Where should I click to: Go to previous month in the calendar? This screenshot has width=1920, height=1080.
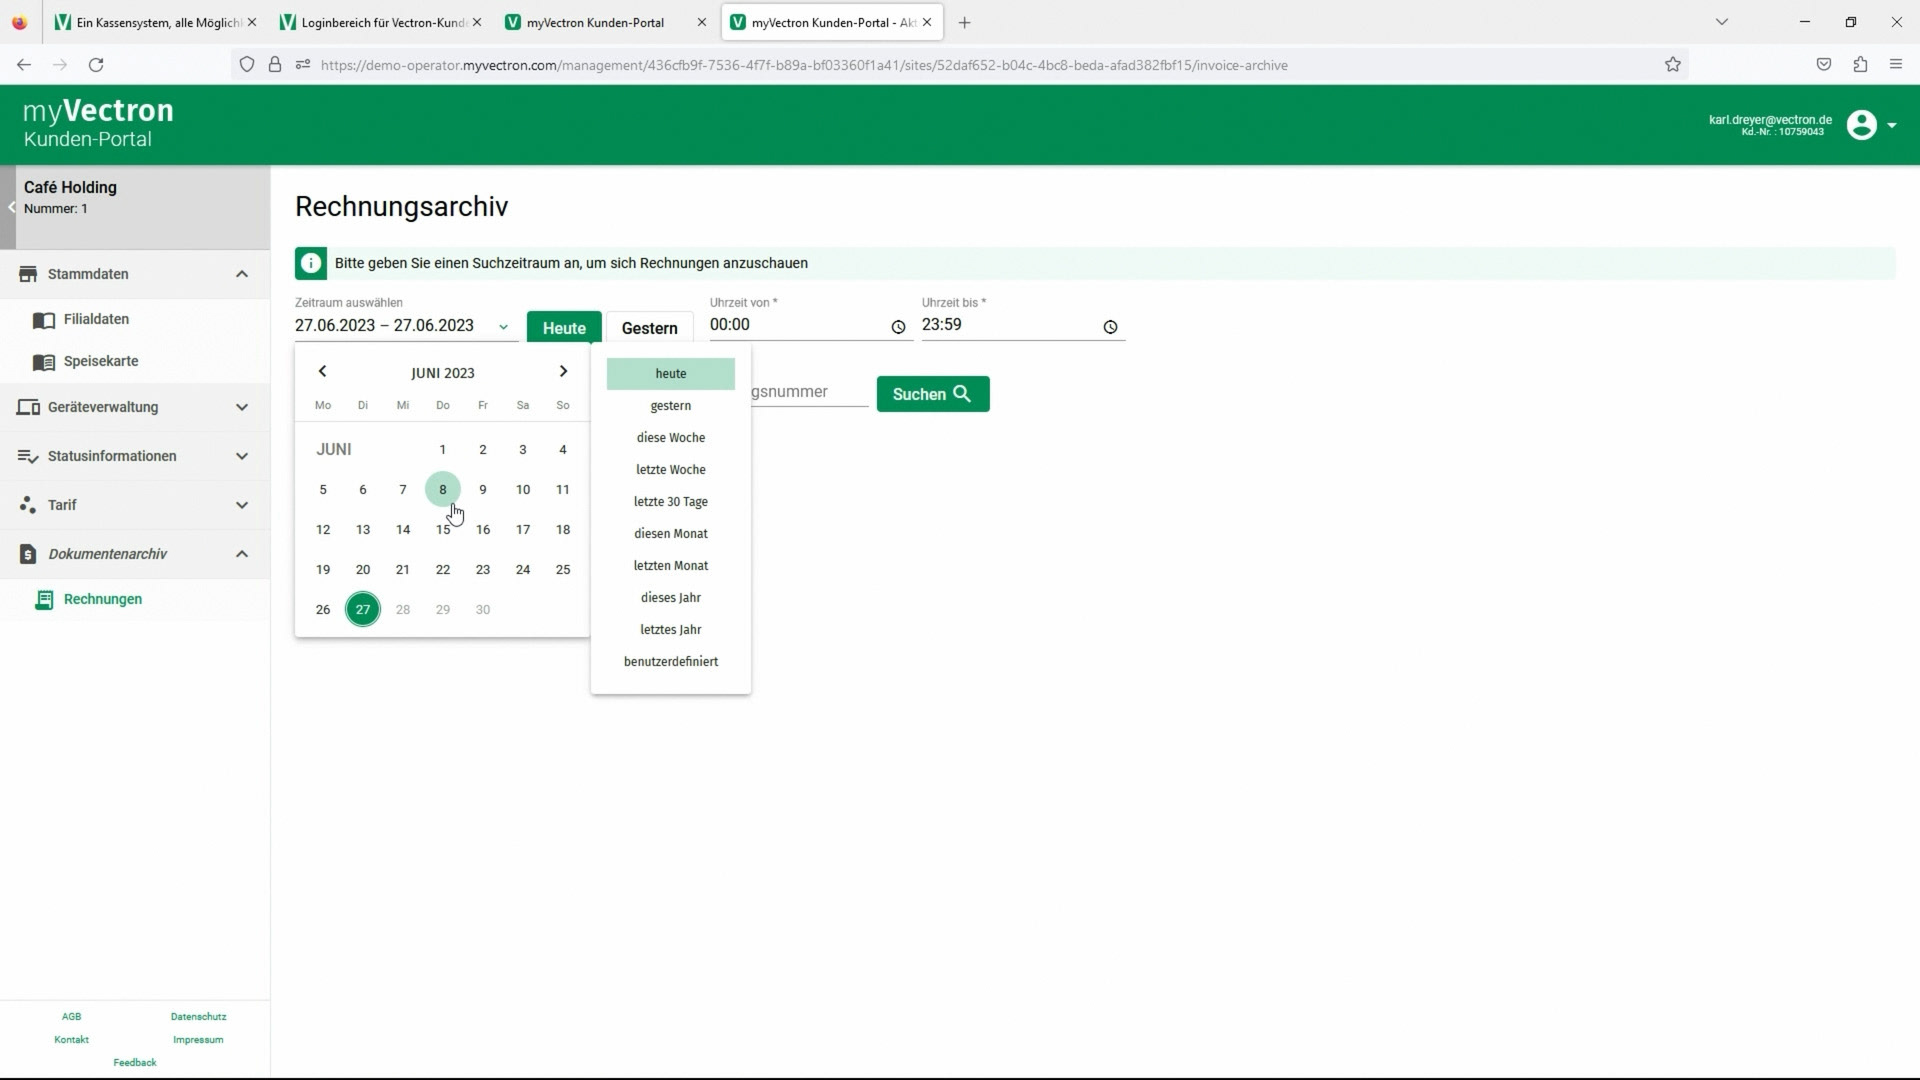pos(322,371)
